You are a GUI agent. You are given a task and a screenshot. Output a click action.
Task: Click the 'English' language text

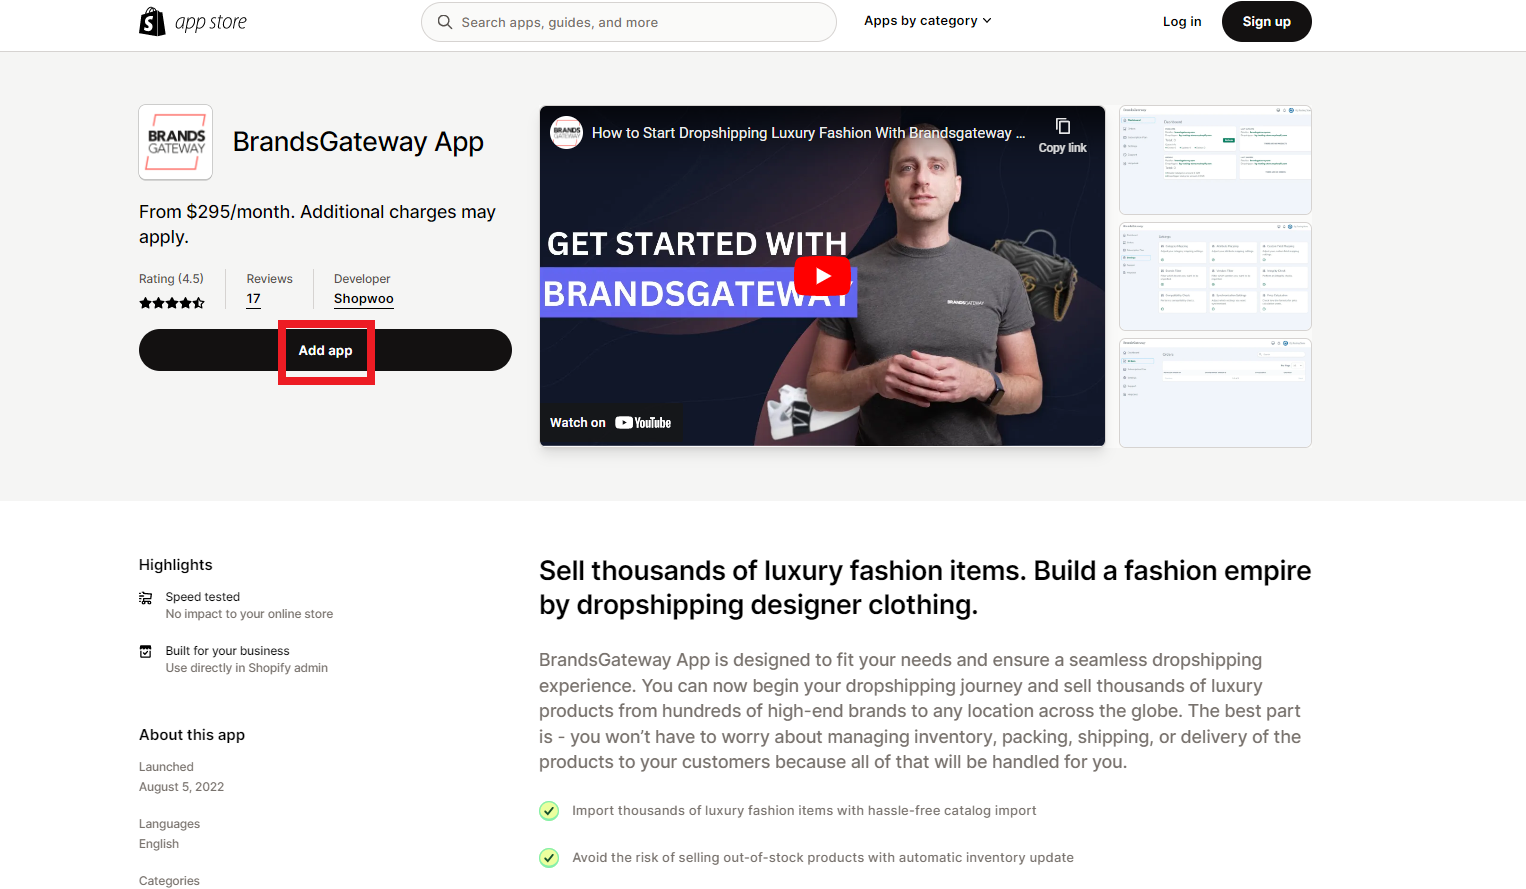click(x=159, y=844)
